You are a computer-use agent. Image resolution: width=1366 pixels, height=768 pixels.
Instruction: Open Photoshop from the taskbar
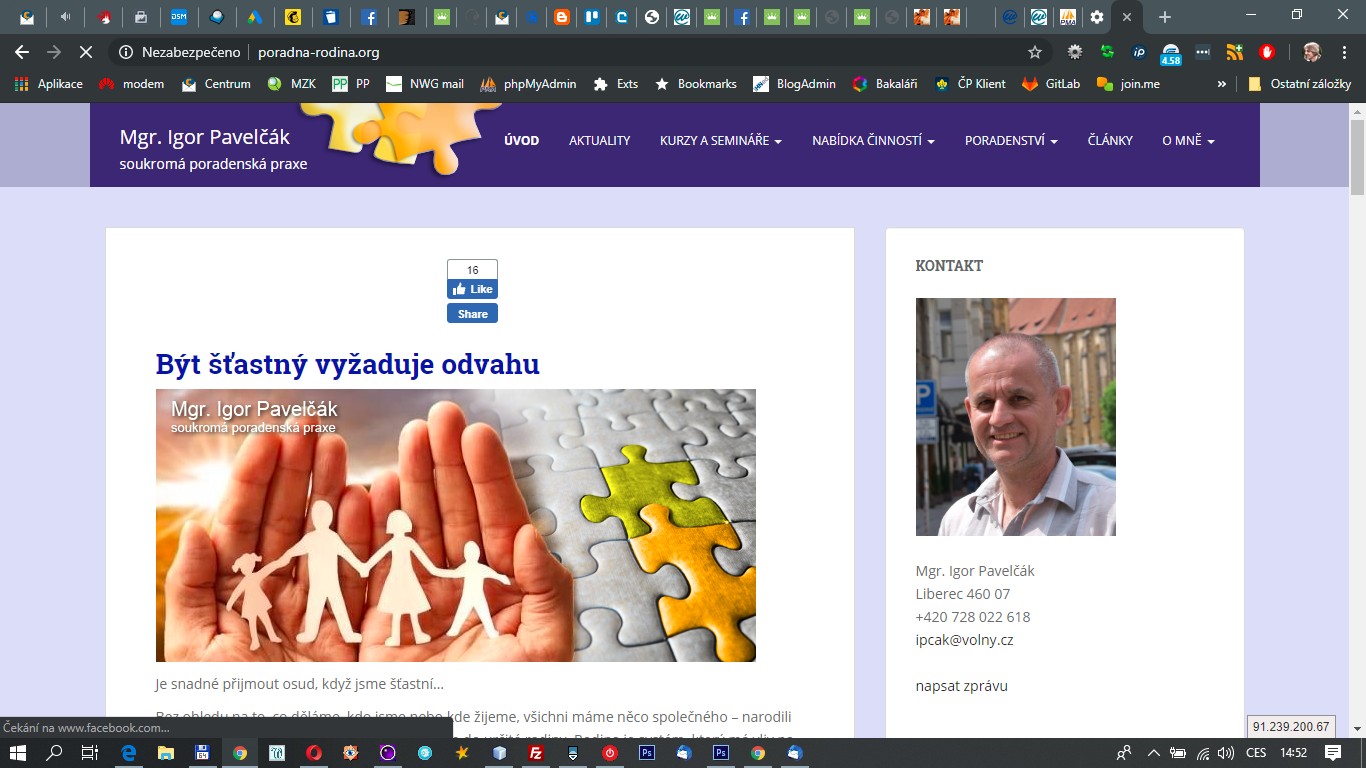click(x=648, y=753)
